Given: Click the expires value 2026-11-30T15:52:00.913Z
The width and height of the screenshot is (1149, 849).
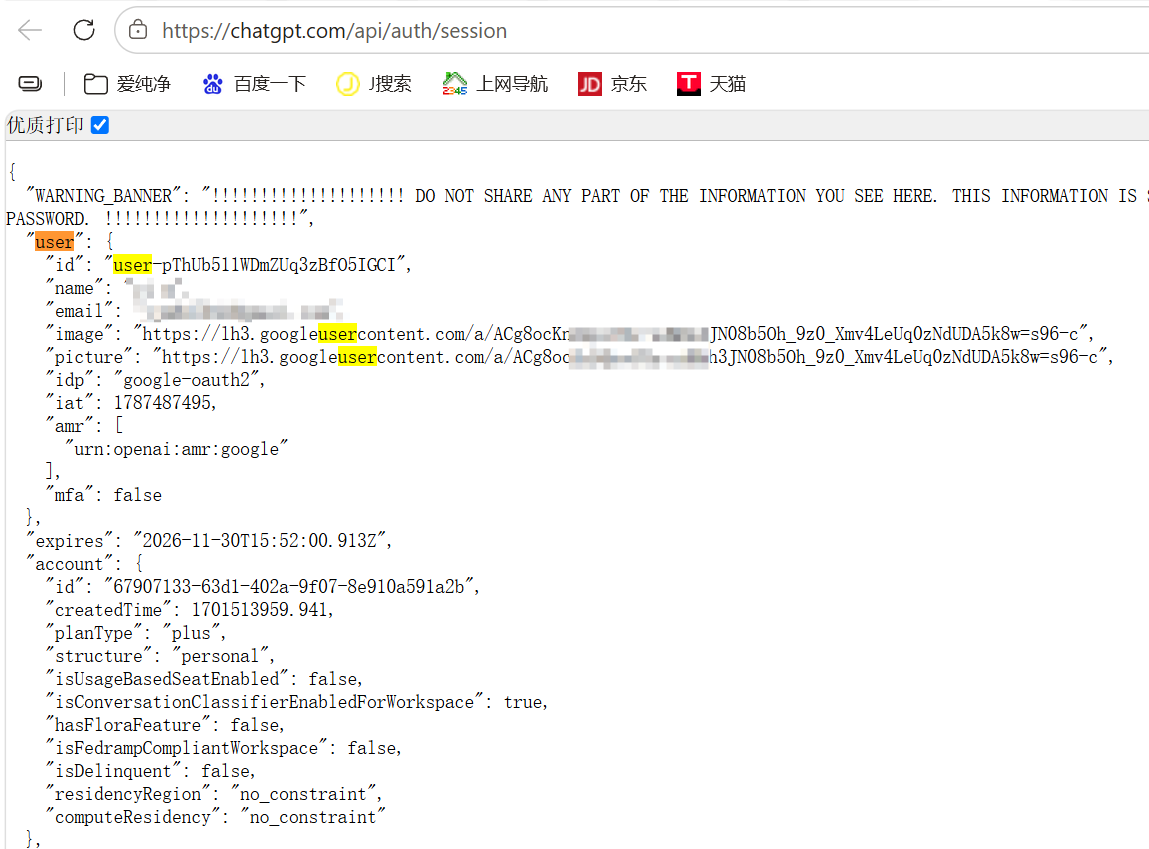Looking at the screenshot, I should (x=259, y=541).
